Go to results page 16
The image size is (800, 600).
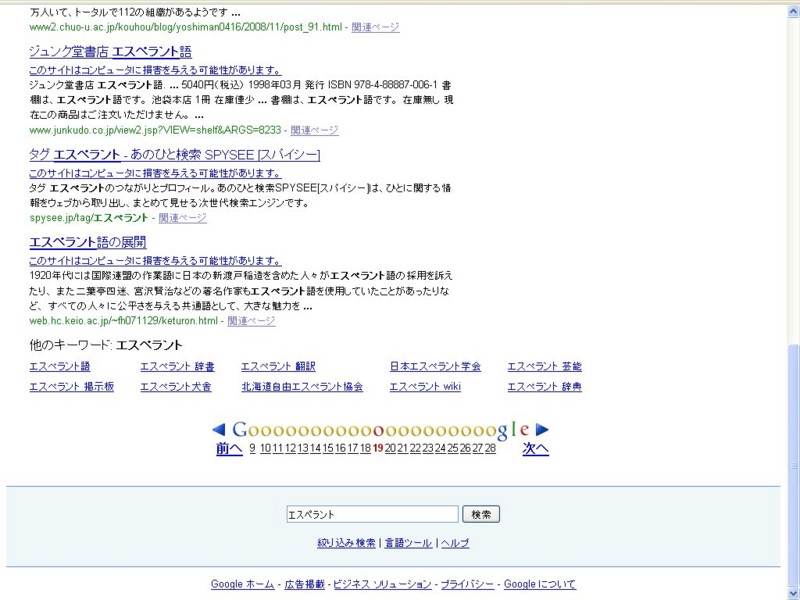click(x=340, y=448)
